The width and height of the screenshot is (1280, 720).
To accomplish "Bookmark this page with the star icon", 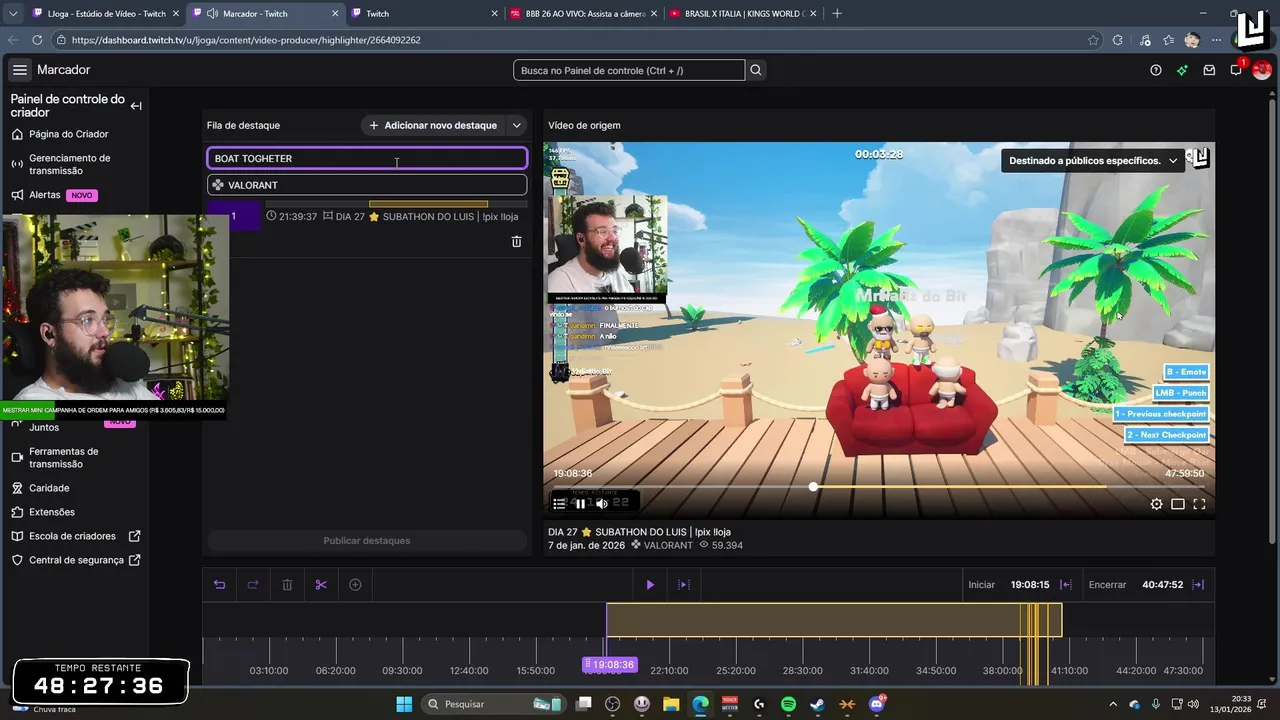I will pyautogui.click(x=1093, y=40).
